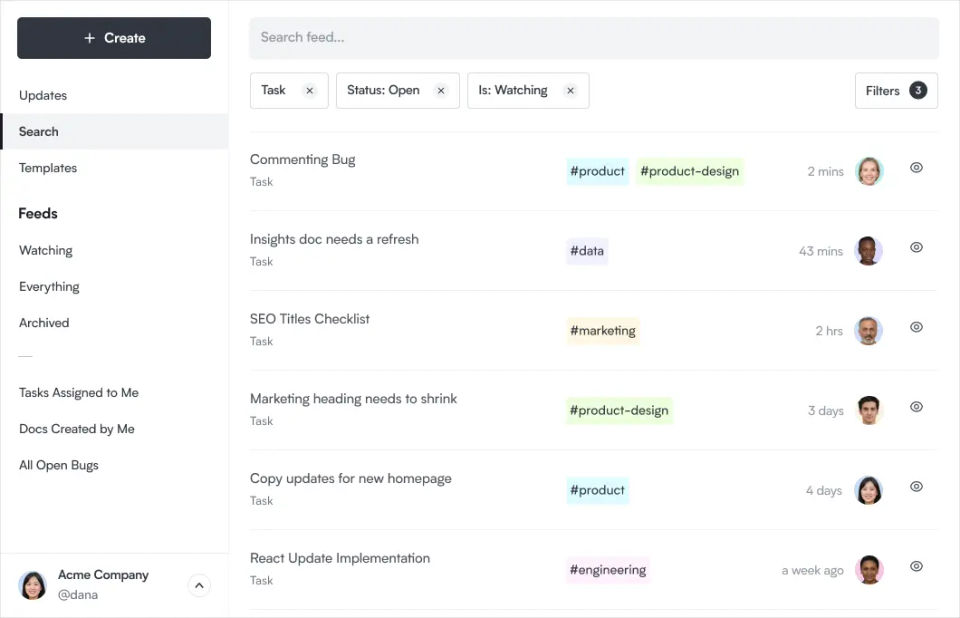Toggle watching on SEO Titles Checklist

(x=916, y=327)
